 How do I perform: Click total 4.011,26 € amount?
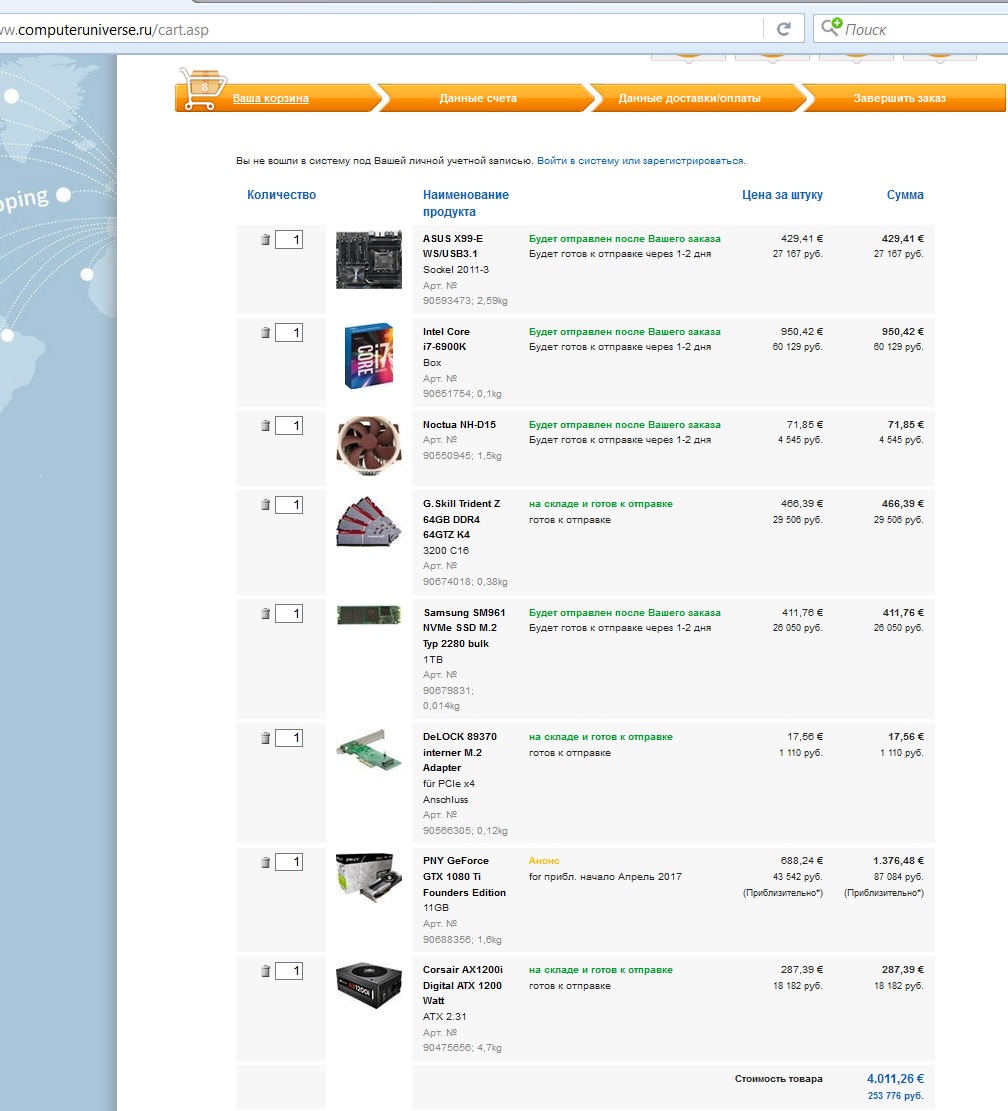(x=895, y=1078)
